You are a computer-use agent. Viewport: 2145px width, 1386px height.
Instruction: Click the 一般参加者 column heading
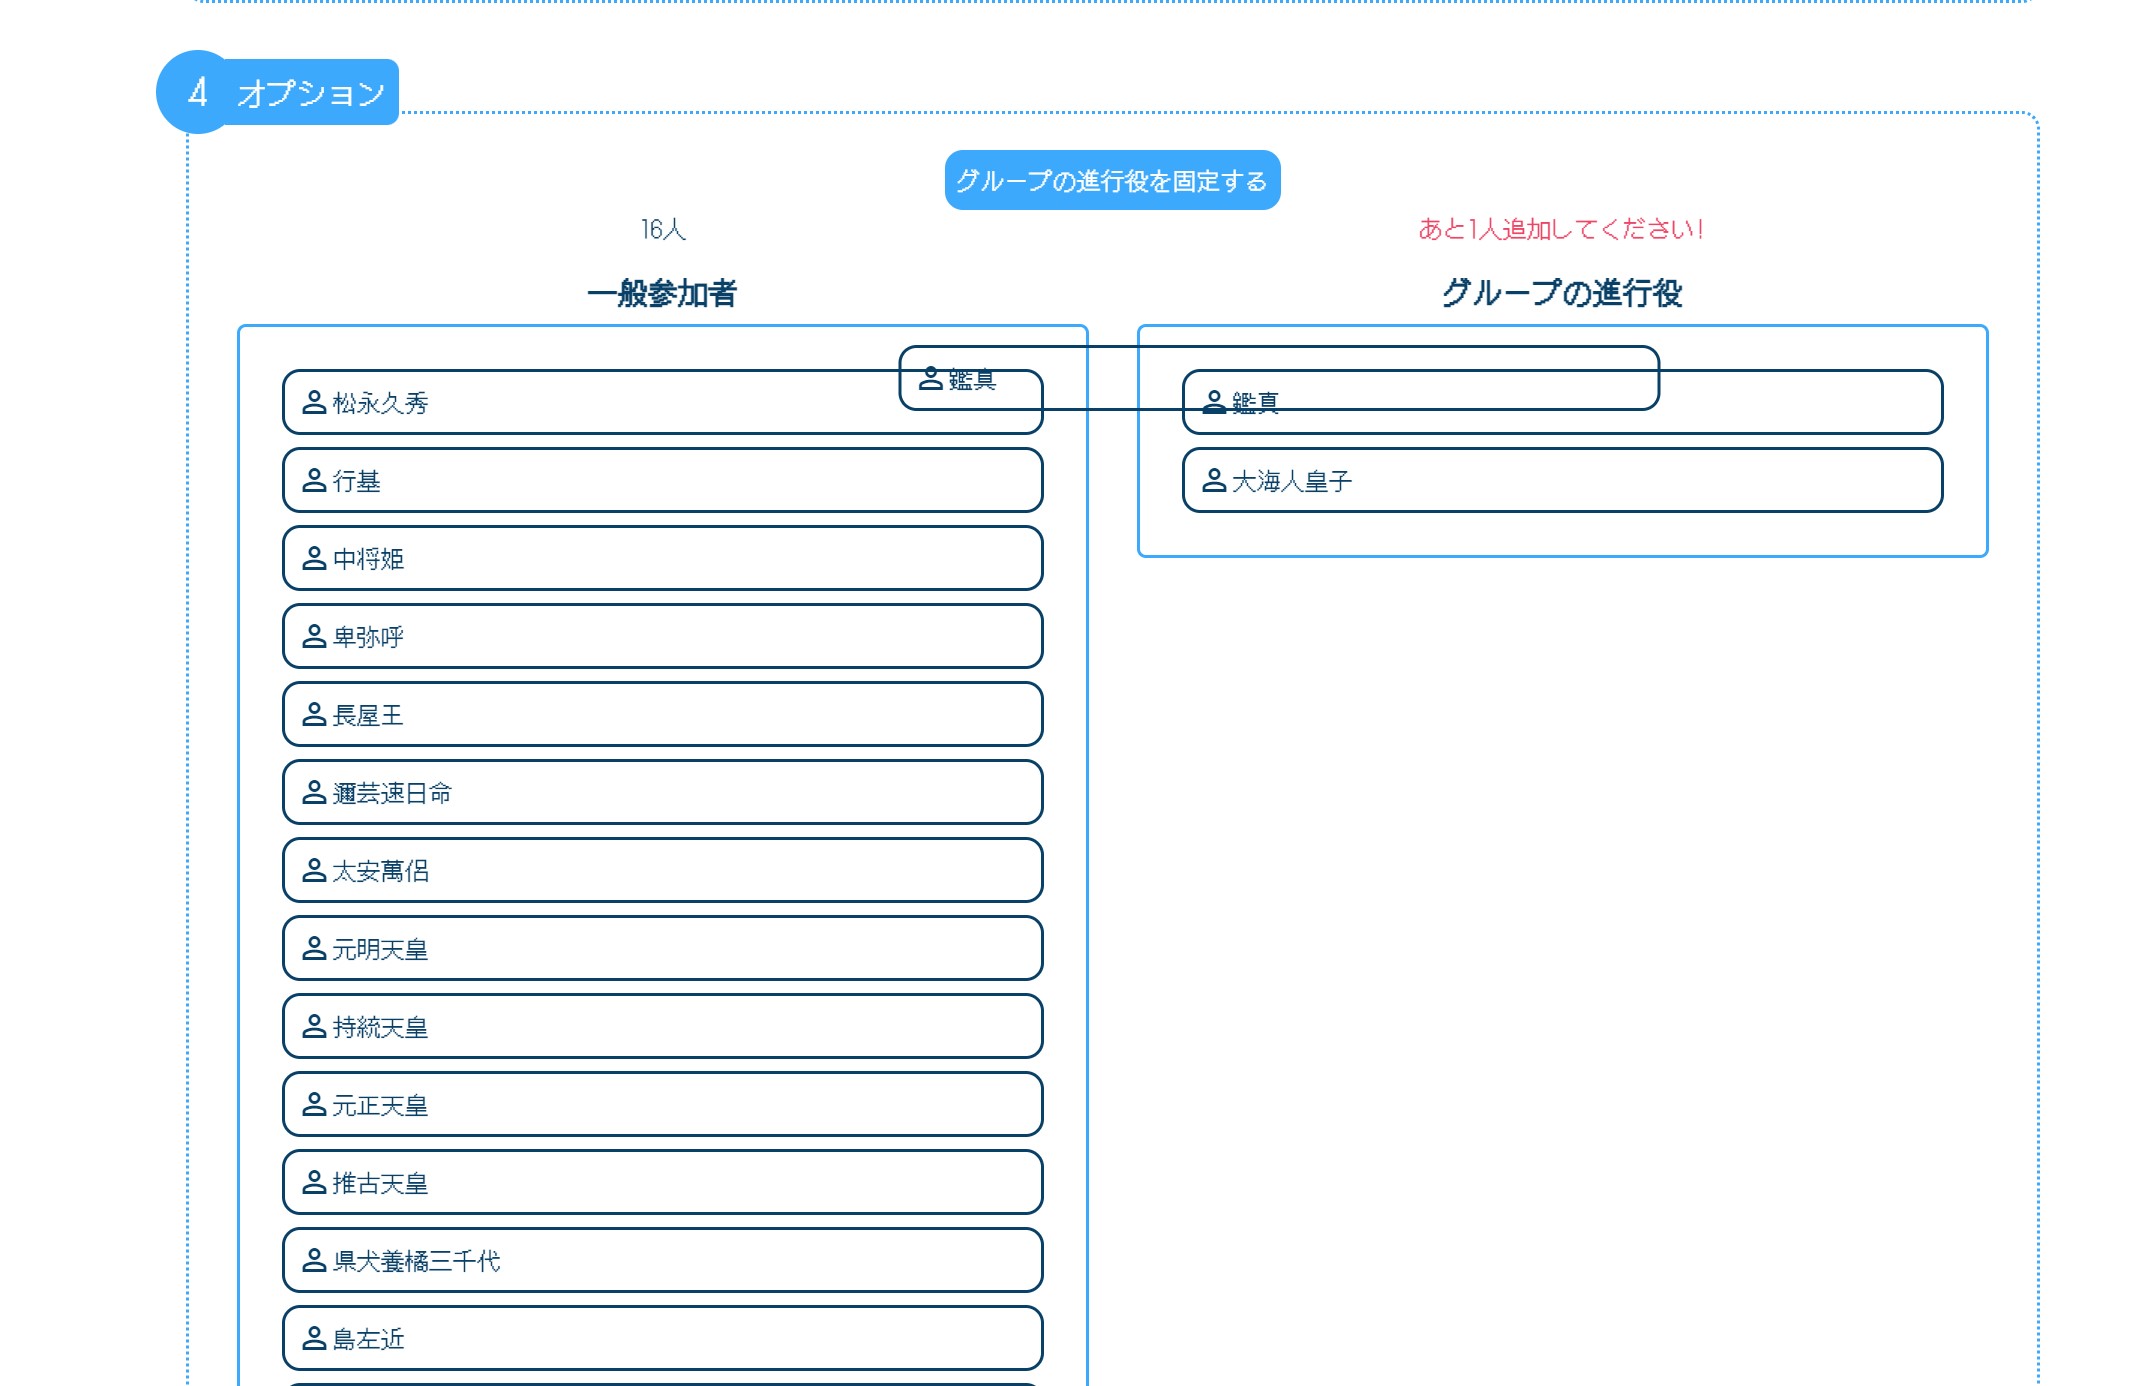662,293
